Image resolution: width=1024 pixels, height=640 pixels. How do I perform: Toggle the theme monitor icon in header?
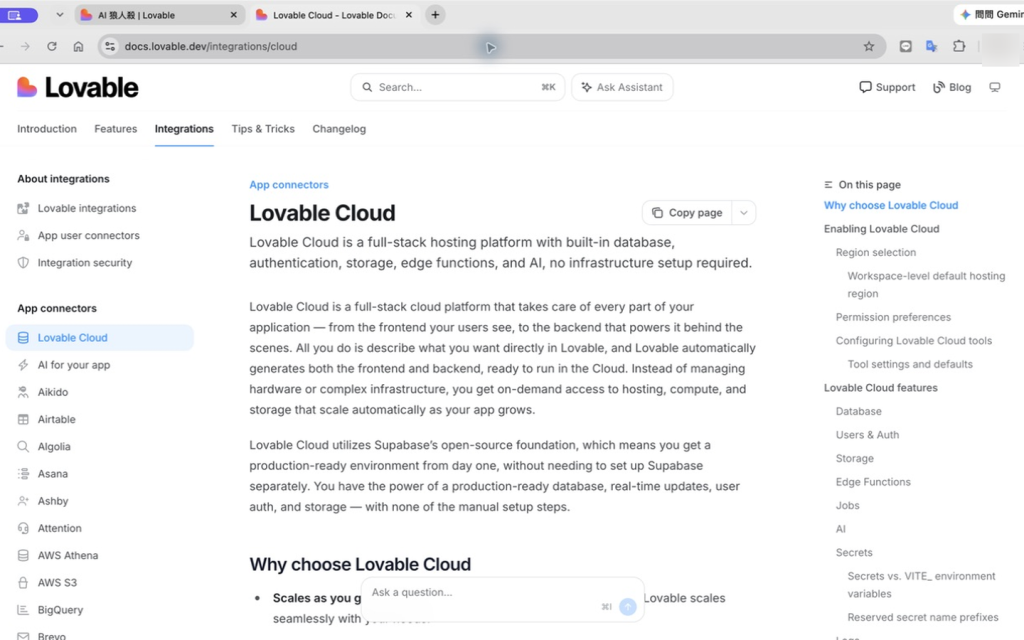995,88
